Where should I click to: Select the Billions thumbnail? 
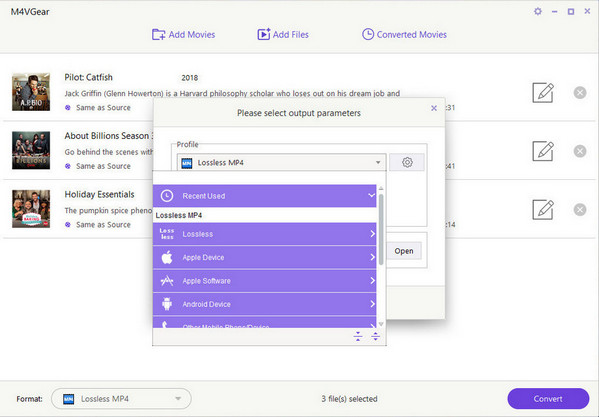(x=31, y=150)
